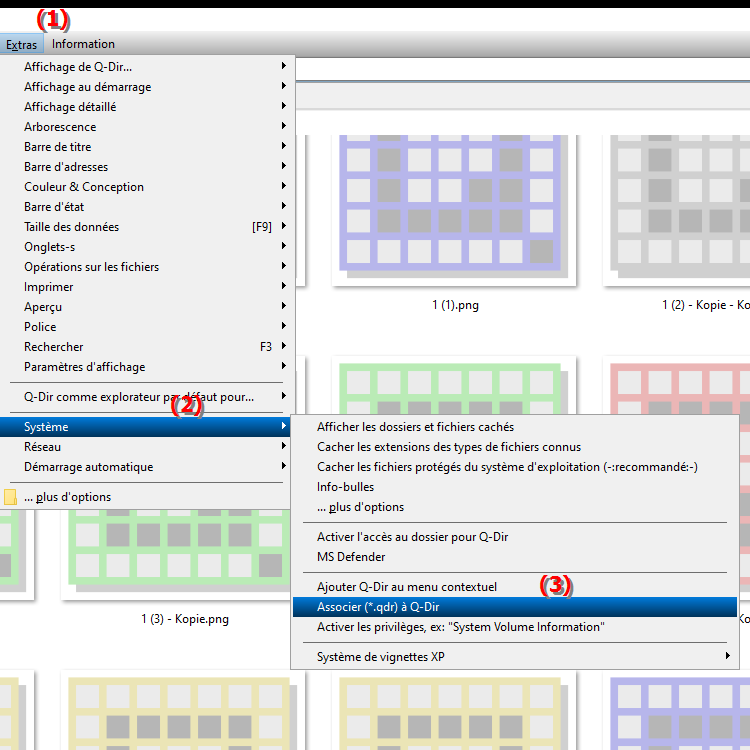Open Réseau submenu
The width and height of the screenshot is (750, 750).
click(x=145, y=447)
